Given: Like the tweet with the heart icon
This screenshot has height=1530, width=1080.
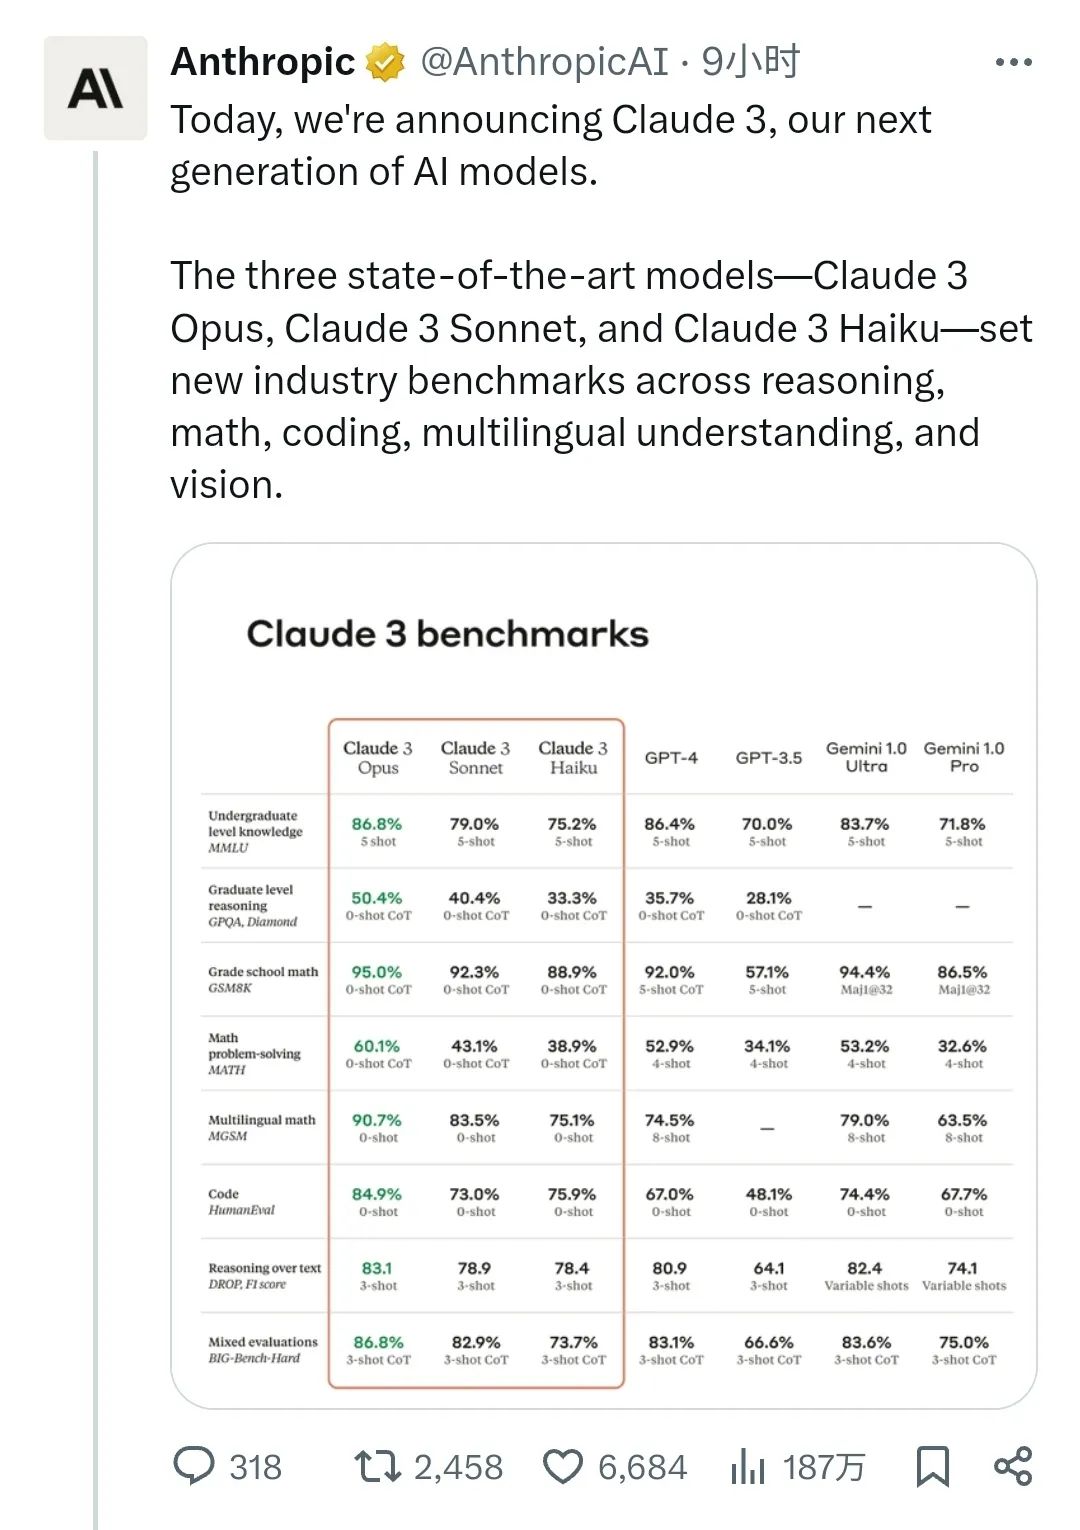Looking at the screenshot, I should [x=562, y=1466].
